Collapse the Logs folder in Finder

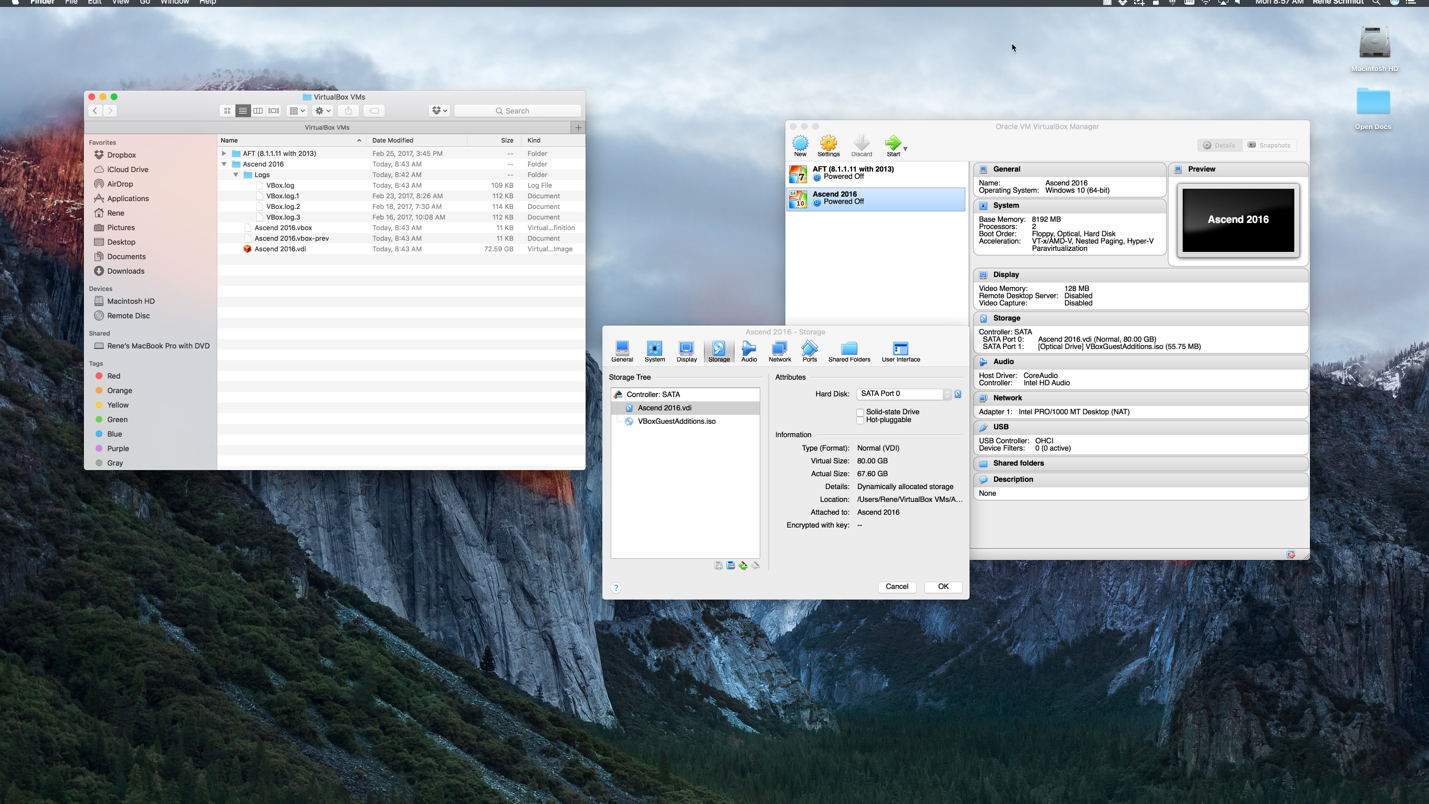pyautogui.click(x=236, y=175)
